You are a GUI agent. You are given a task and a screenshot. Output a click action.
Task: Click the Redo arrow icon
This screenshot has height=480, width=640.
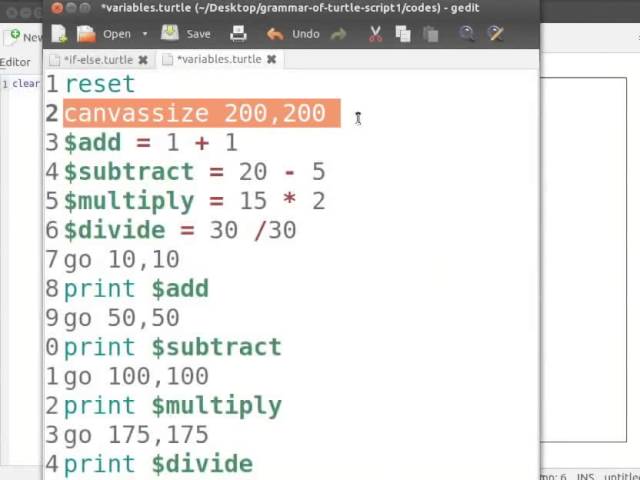[x=338, y=34]
